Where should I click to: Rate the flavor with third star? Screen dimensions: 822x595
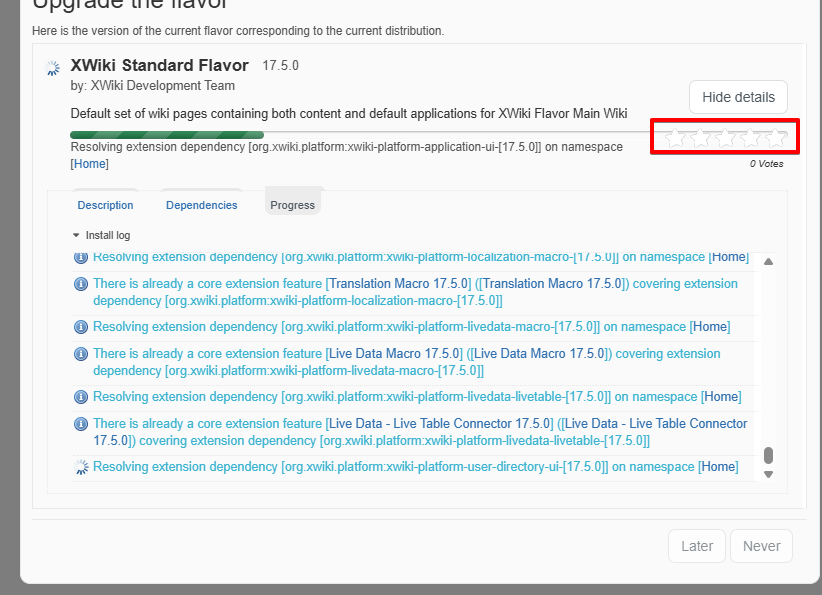point(726,138)
